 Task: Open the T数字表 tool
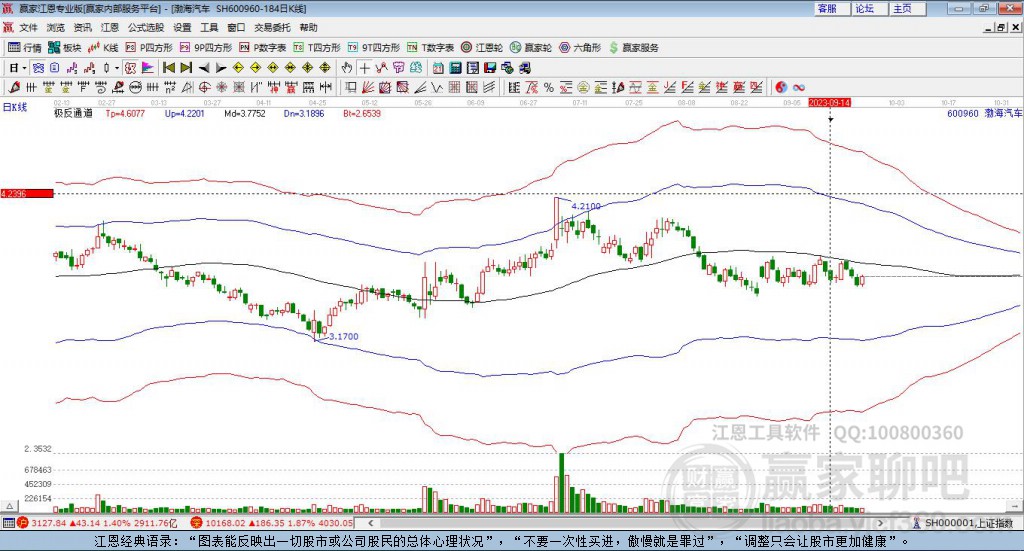pyautogui.click(x=430, y=48)
